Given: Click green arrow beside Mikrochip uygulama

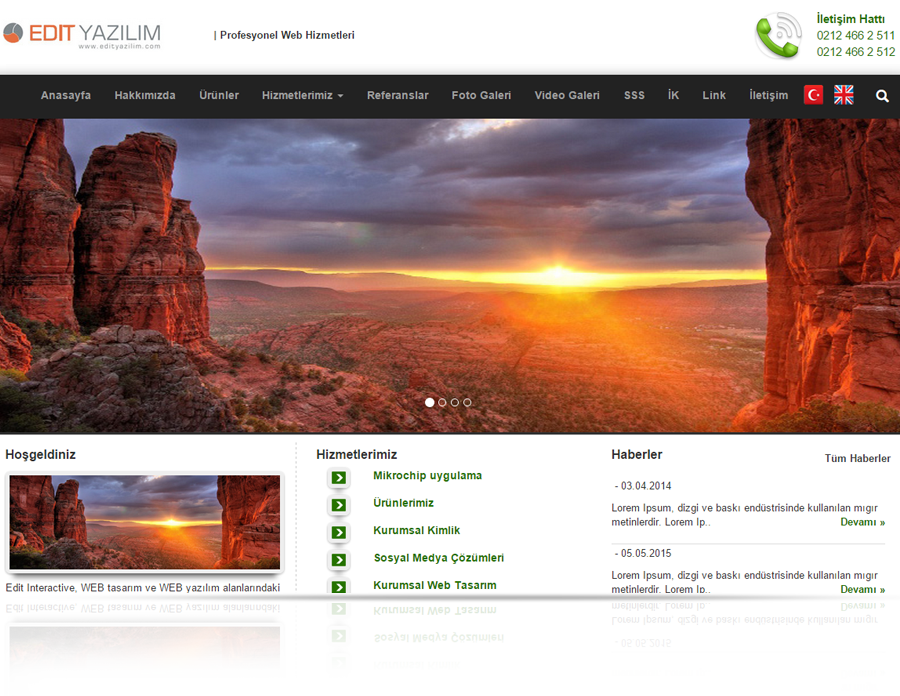Looking at the screenshot, I should 339,478.
